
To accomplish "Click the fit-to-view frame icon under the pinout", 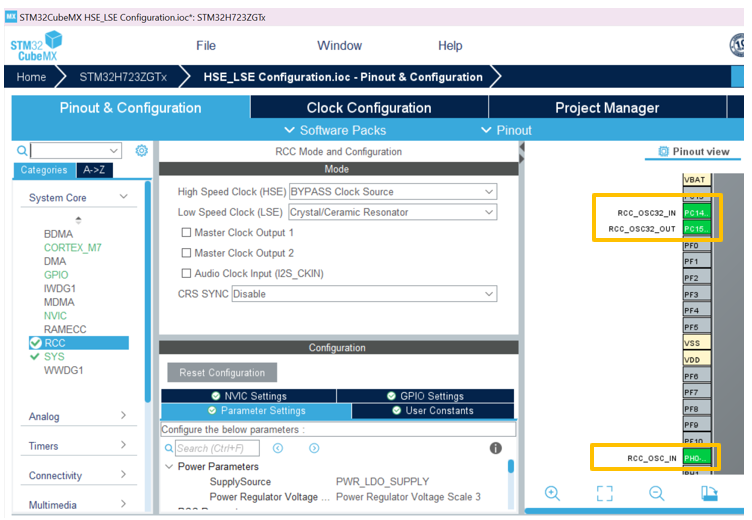I will [604, 493].
